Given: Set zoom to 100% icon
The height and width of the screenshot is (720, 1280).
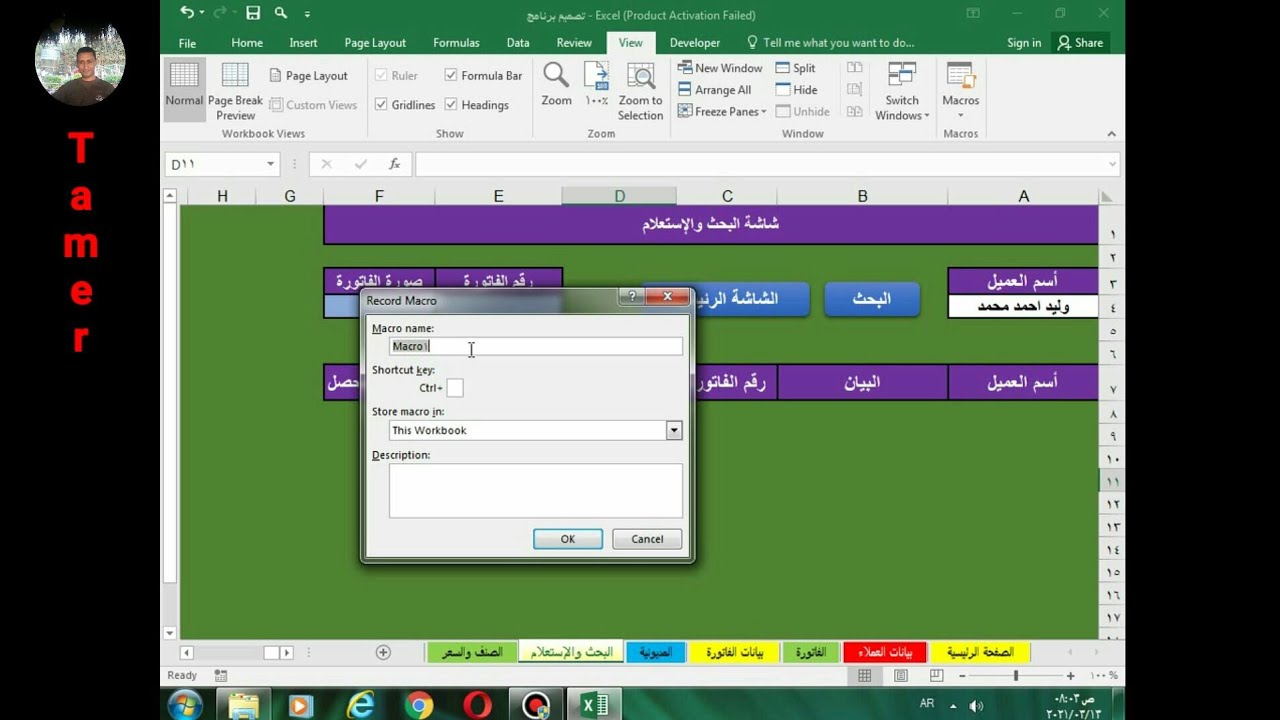Looking at the screenshot, I should point(596,84).
